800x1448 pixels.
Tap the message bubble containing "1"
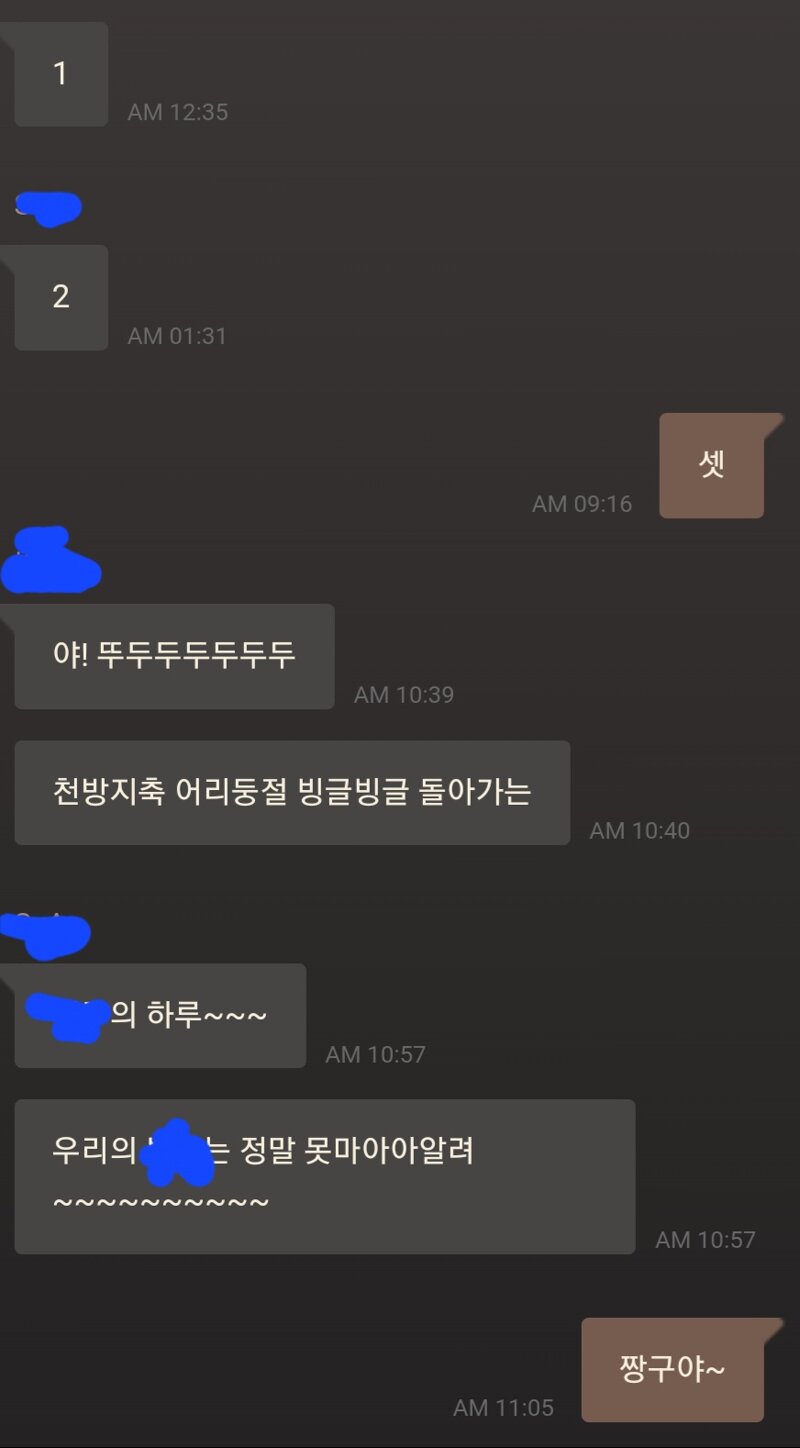tap(61, 74)
